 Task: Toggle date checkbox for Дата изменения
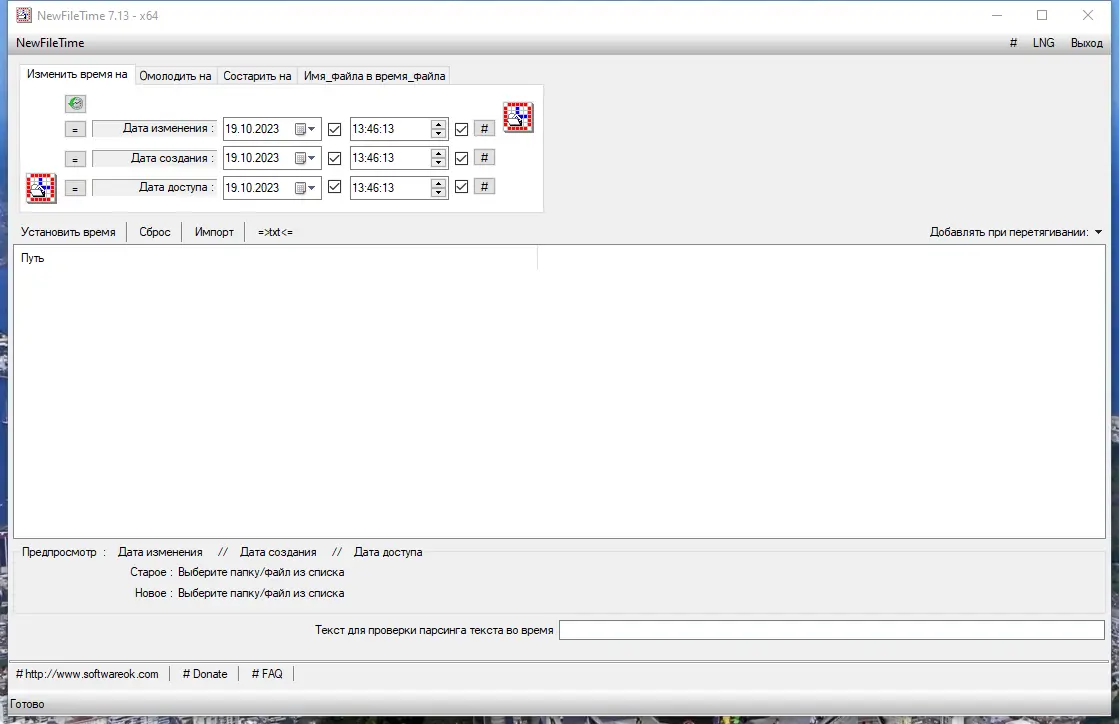[x=334, y=129]
